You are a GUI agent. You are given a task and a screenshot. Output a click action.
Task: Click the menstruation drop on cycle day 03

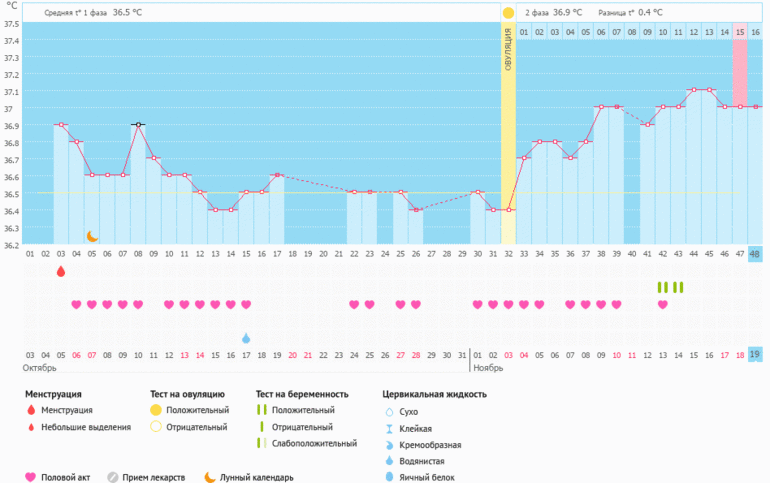(x=61, y=272)
